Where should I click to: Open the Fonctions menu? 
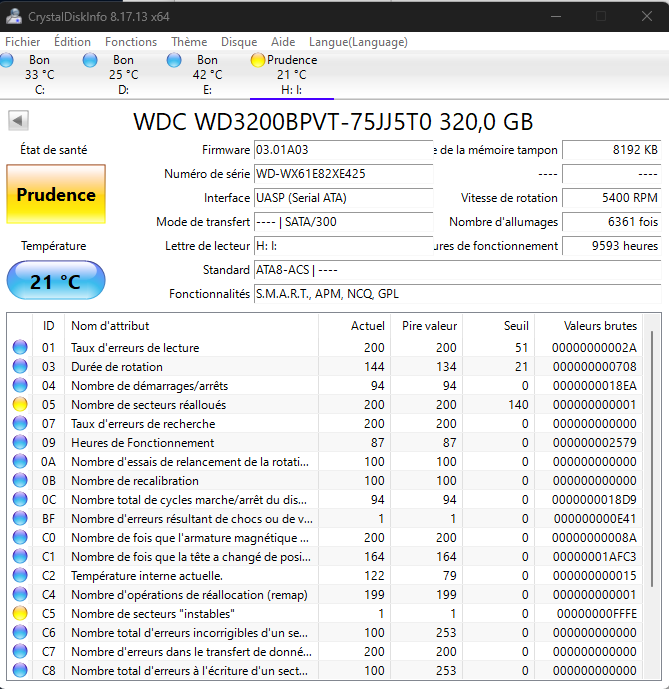131,42
